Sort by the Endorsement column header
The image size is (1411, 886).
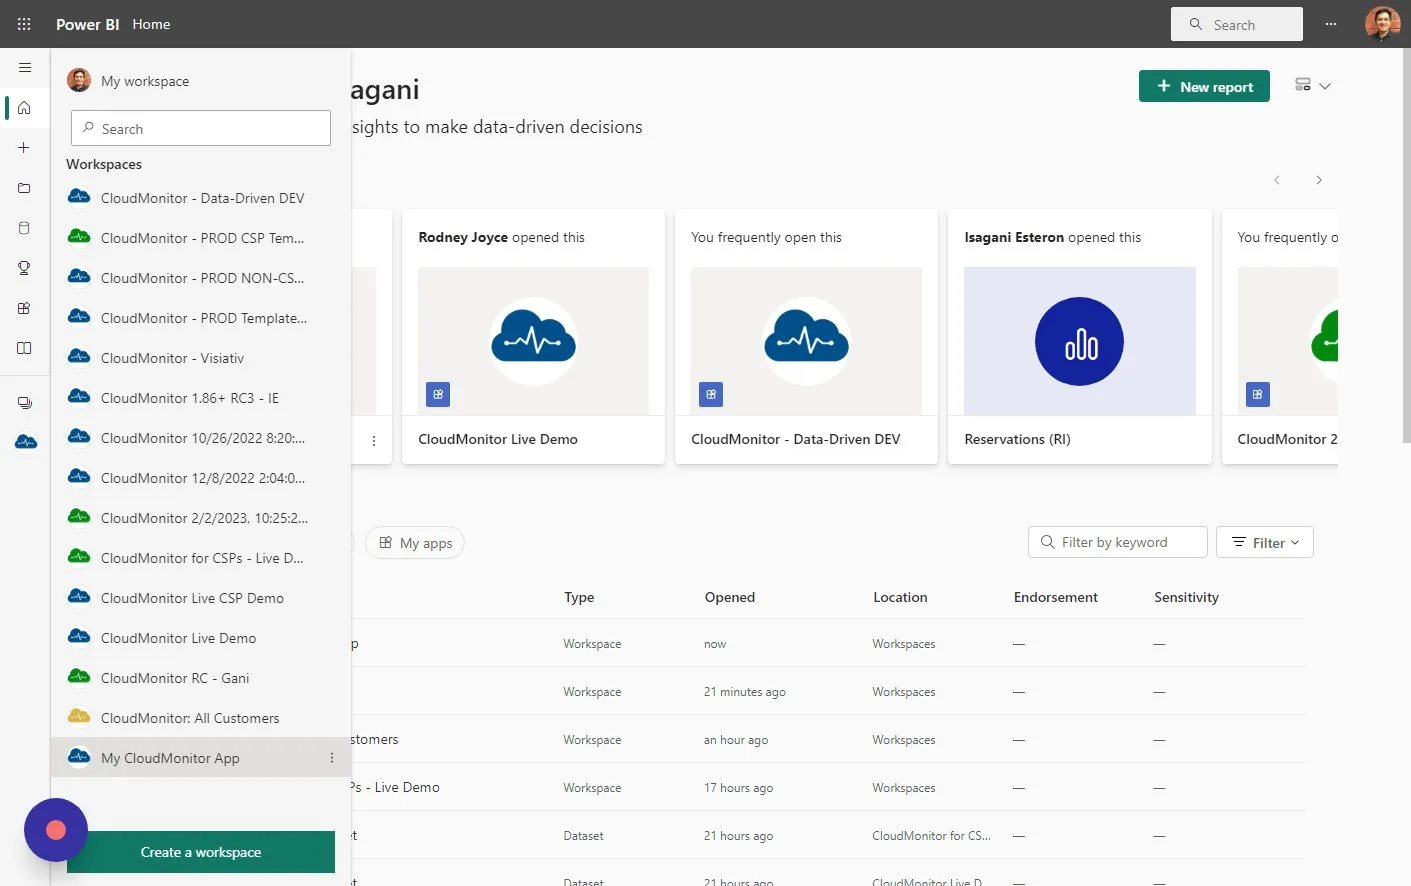(x=1056, y=597)
